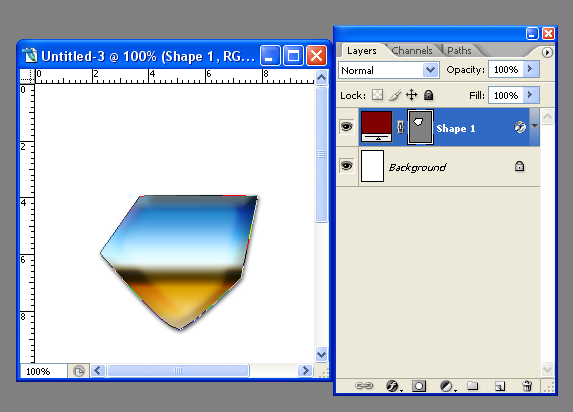Maximize the Untitled-3 document window
Viewport: 573px width, 412px height.
[x=293, y=56]
